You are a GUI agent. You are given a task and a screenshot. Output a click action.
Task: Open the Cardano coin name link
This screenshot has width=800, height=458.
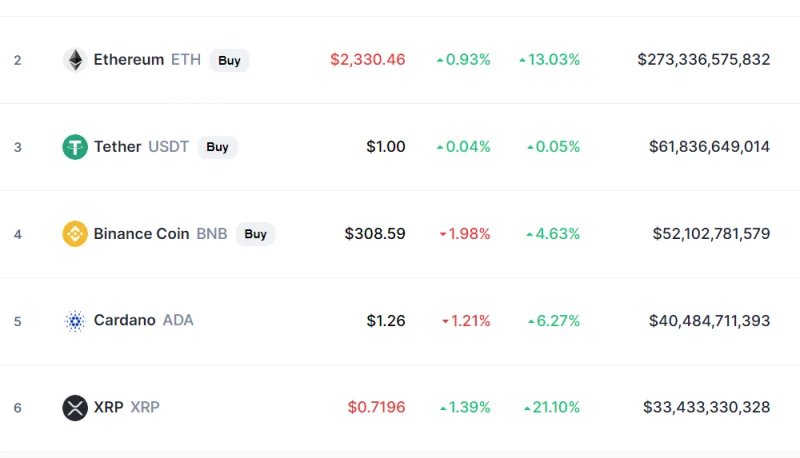(x=124, y=320)
